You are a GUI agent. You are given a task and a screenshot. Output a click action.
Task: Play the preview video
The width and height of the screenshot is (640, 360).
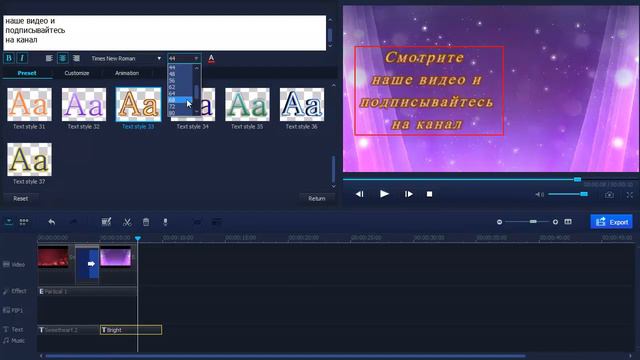click(x=384, y=194)
